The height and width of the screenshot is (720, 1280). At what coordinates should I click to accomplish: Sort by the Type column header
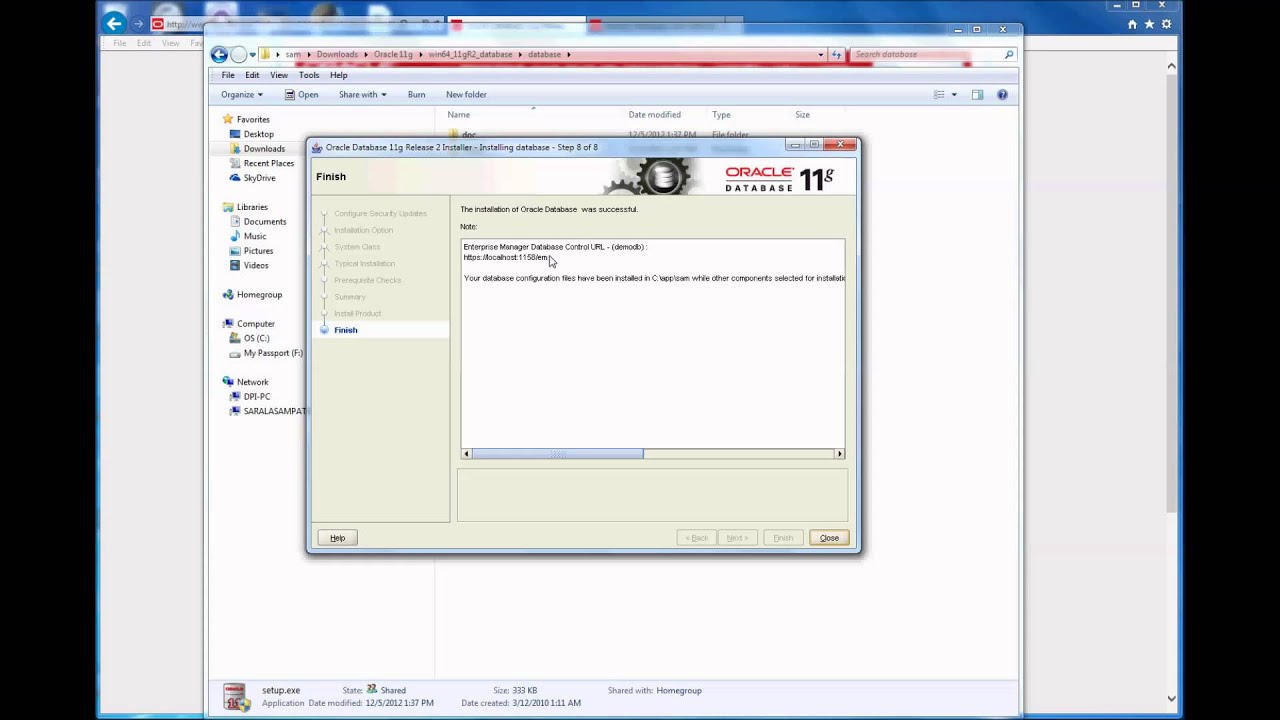pyautogui.click(x=721, y=115)
